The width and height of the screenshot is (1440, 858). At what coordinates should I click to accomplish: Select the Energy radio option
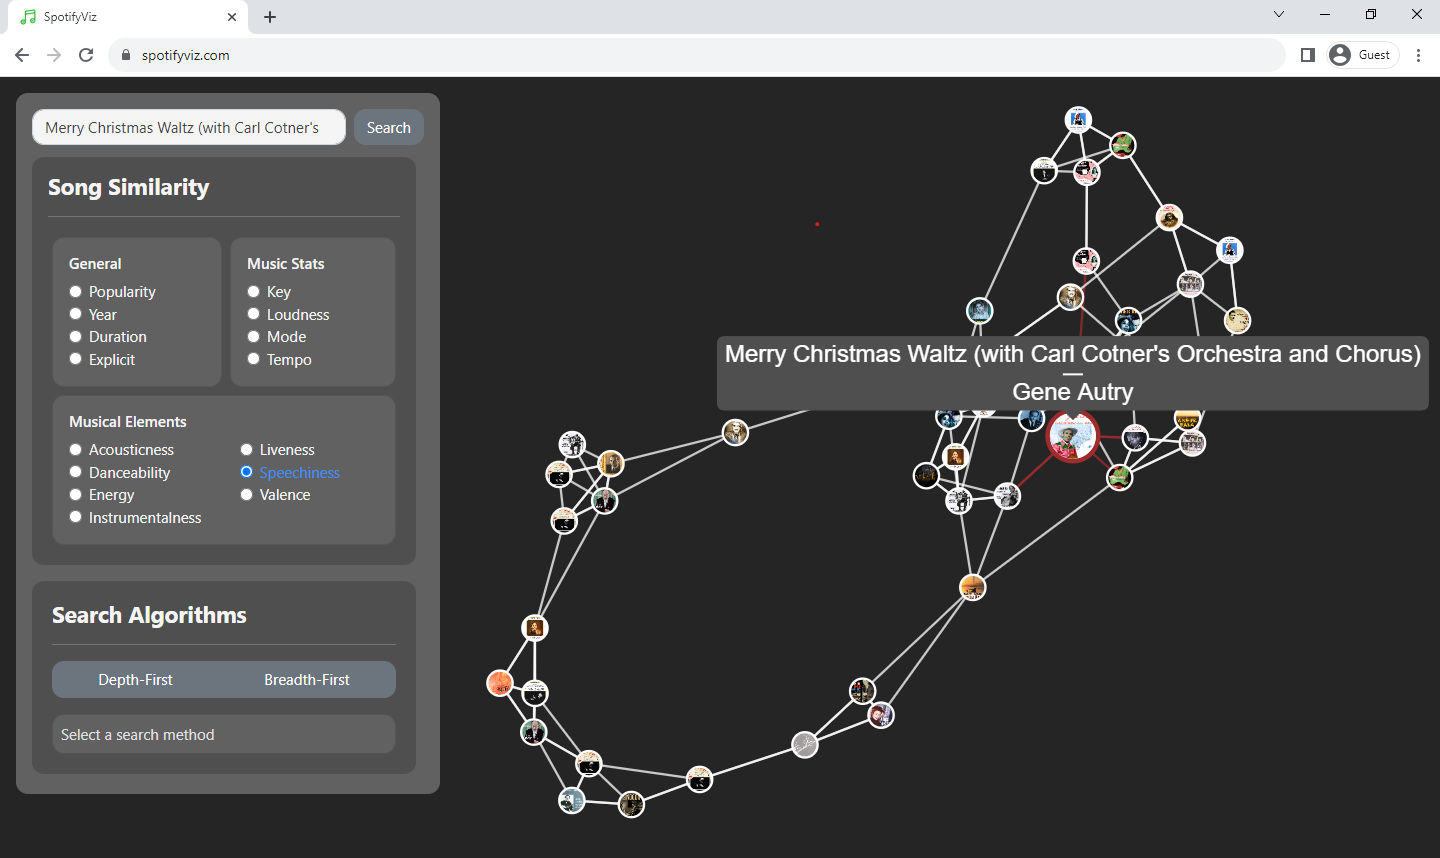75,495
